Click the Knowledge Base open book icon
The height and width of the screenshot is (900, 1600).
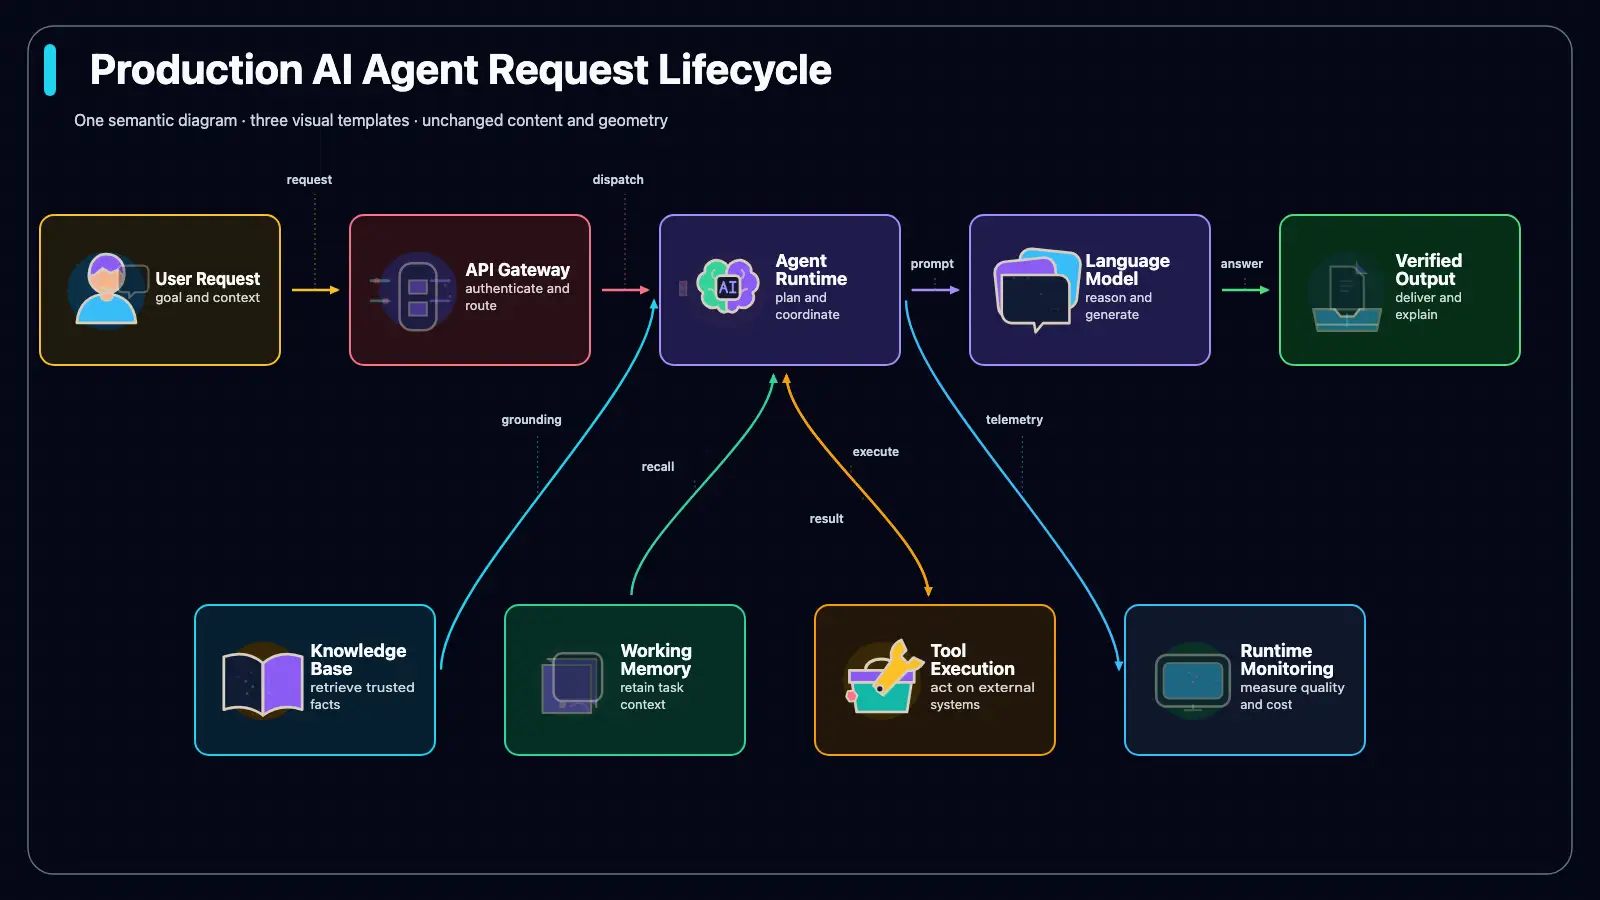point(262,682)
